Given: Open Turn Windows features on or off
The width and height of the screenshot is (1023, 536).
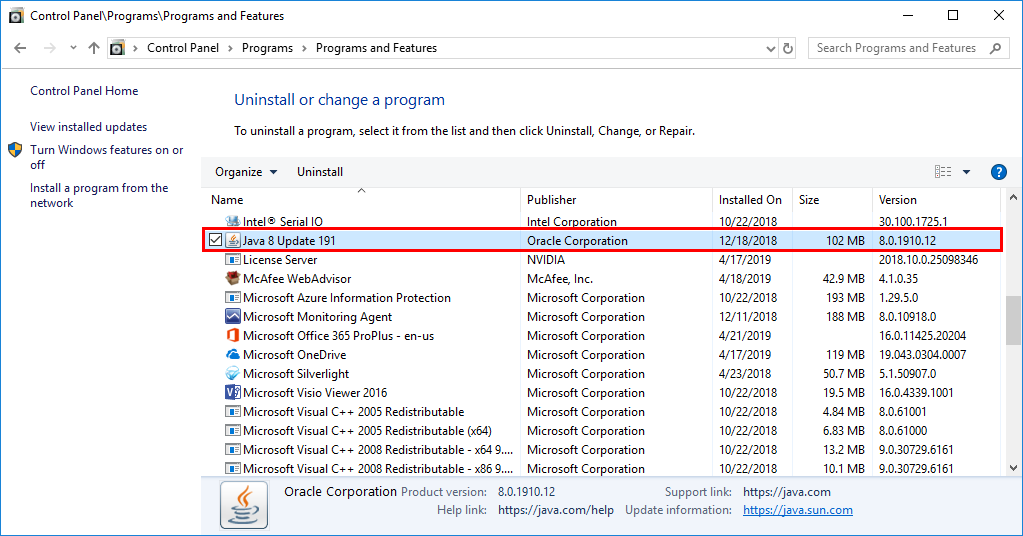Looking at the screenshot, I should tap(106, 157).
